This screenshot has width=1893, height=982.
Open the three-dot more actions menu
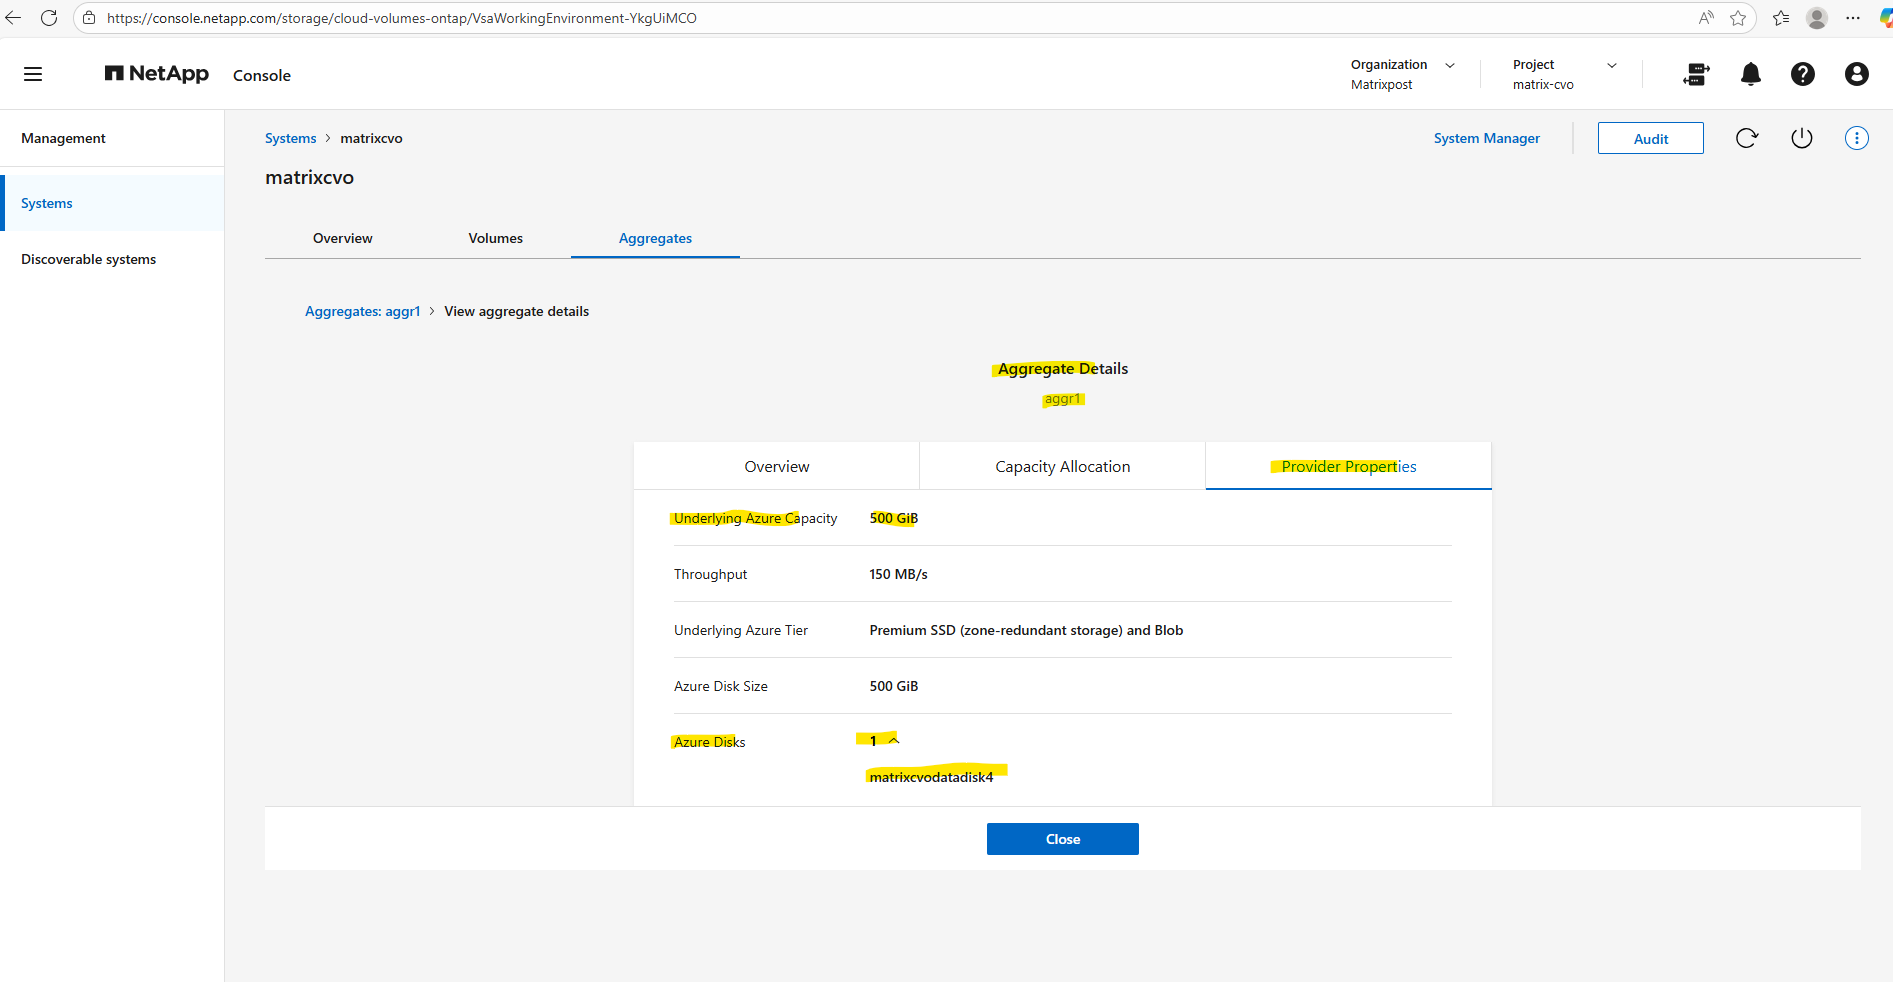[x=1856, y=139]
